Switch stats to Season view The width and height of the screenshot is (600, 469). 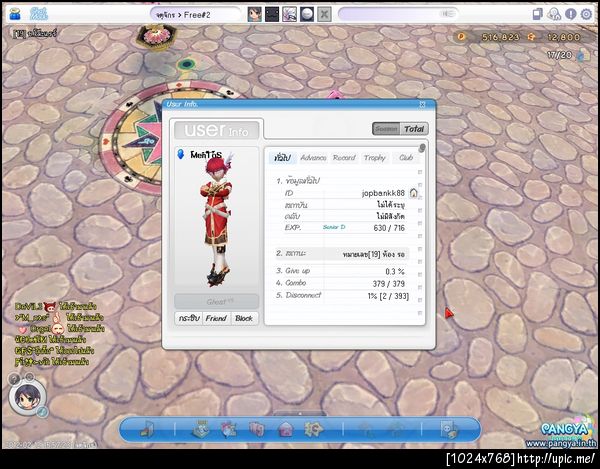tap(386, 129)
